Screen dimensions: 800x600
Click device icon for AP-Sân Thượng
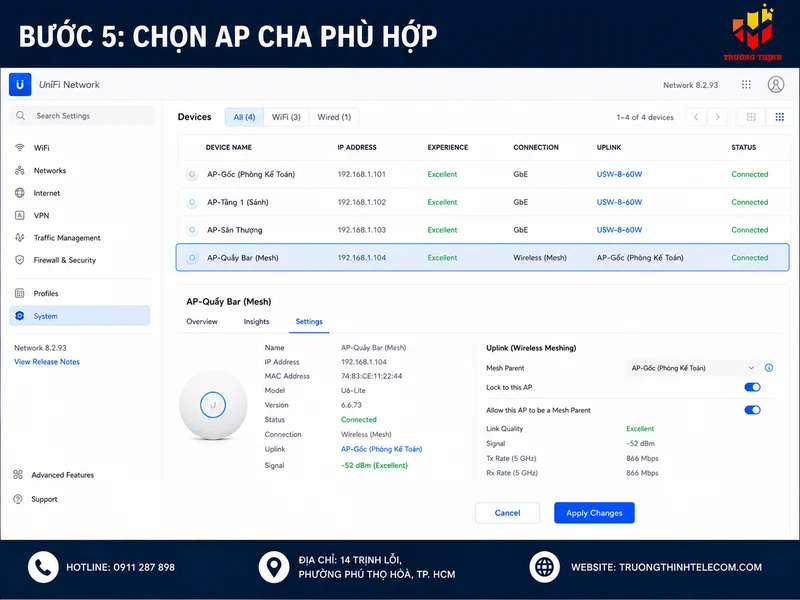click(x=192, y=230)
